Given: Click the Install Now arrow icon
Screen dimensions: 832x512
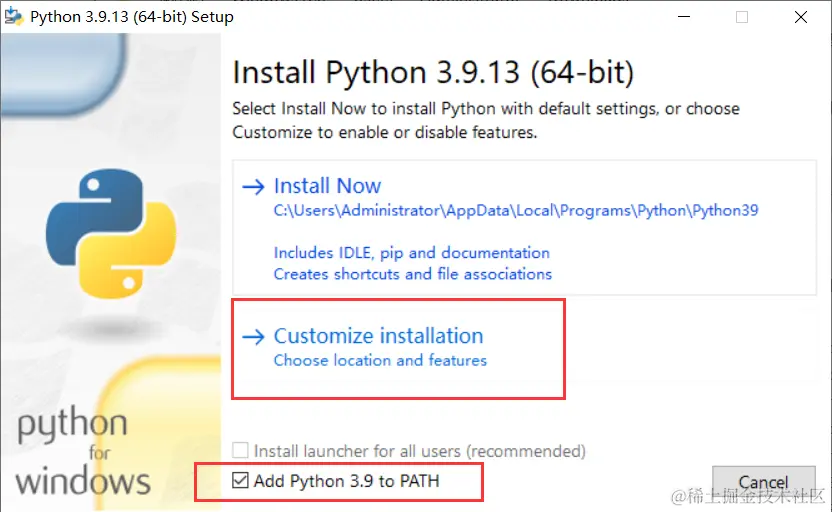Looking at the screenshot, I should coord(253,186).
